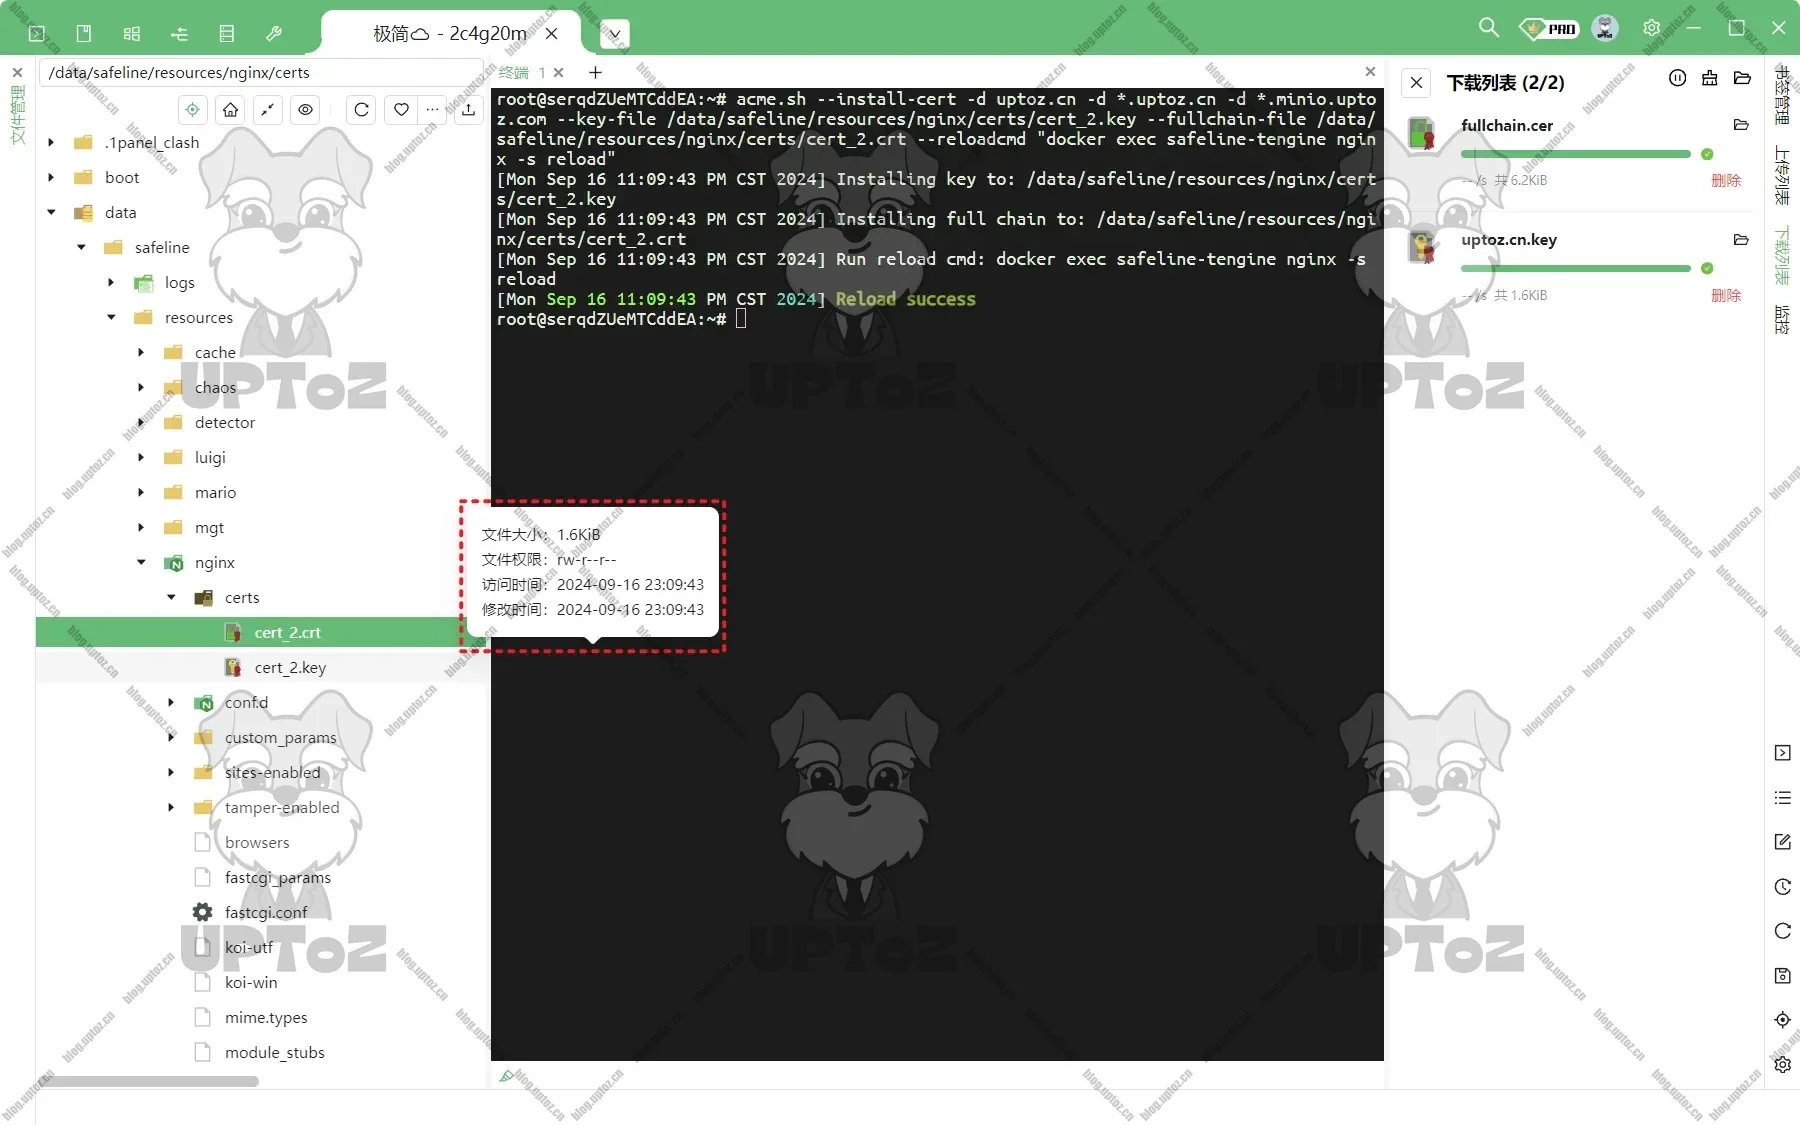Add a new terminal tab

595,72
